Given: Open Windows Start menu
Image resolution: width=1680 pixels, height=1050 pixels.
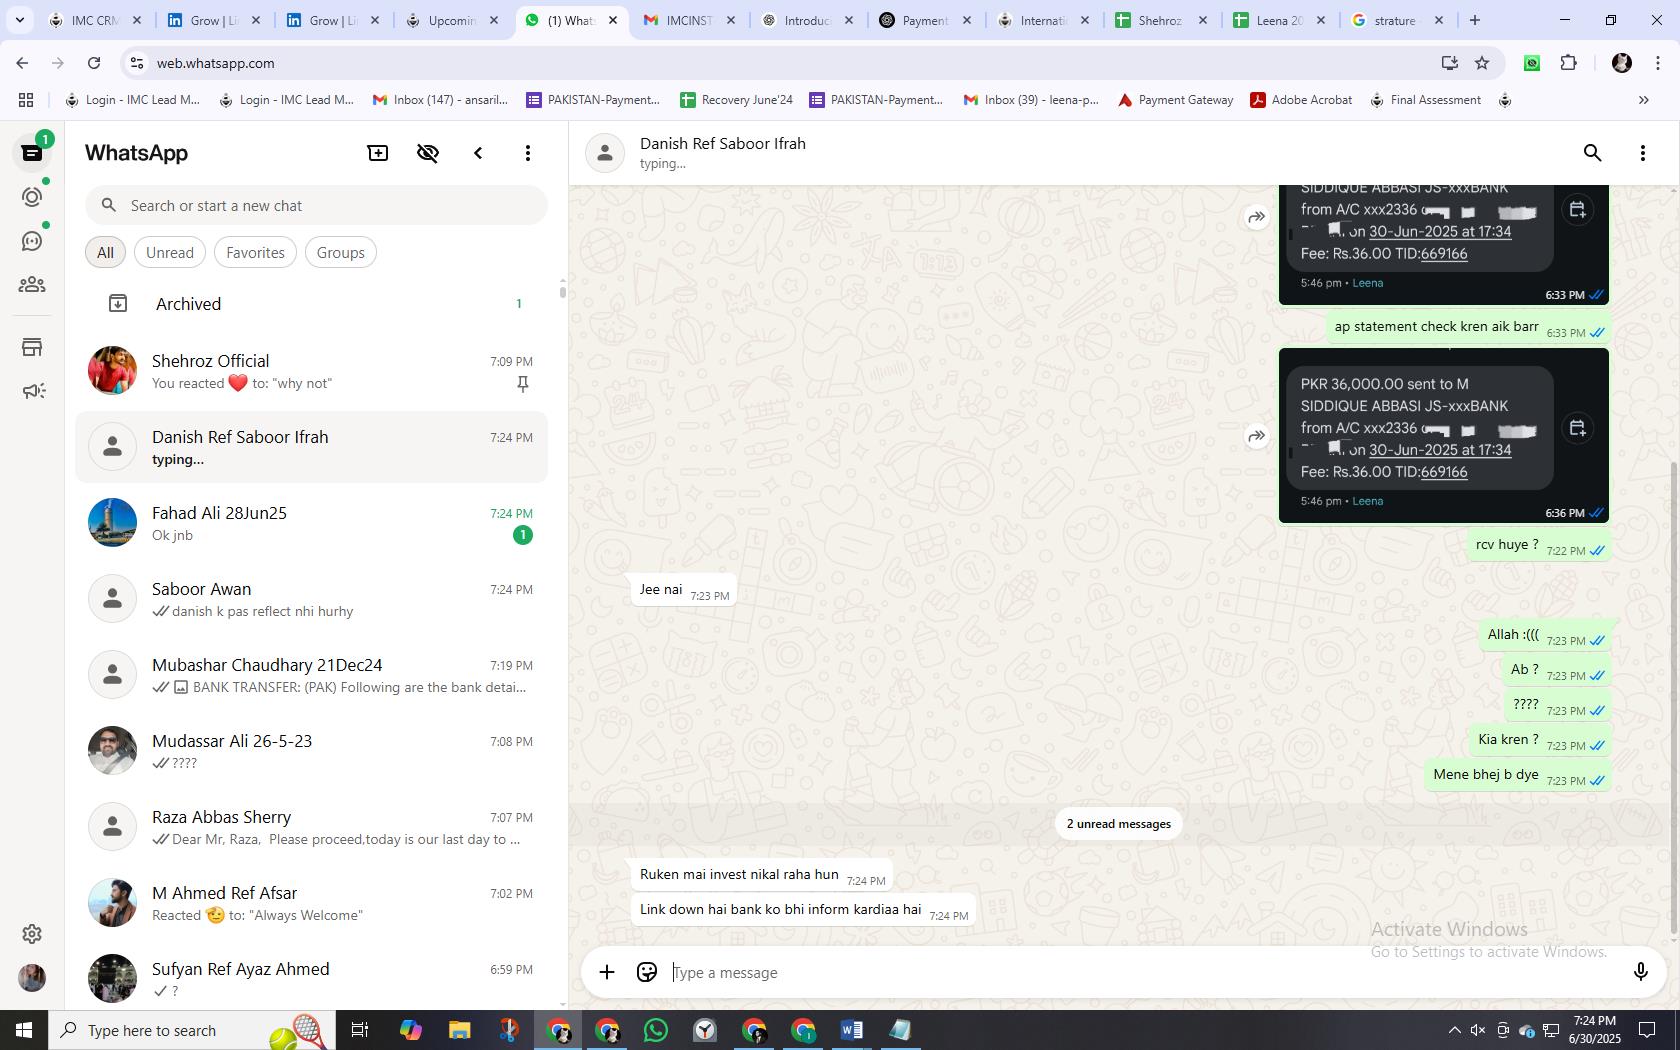Looking at the screenshot, I should coord(24,1030).
